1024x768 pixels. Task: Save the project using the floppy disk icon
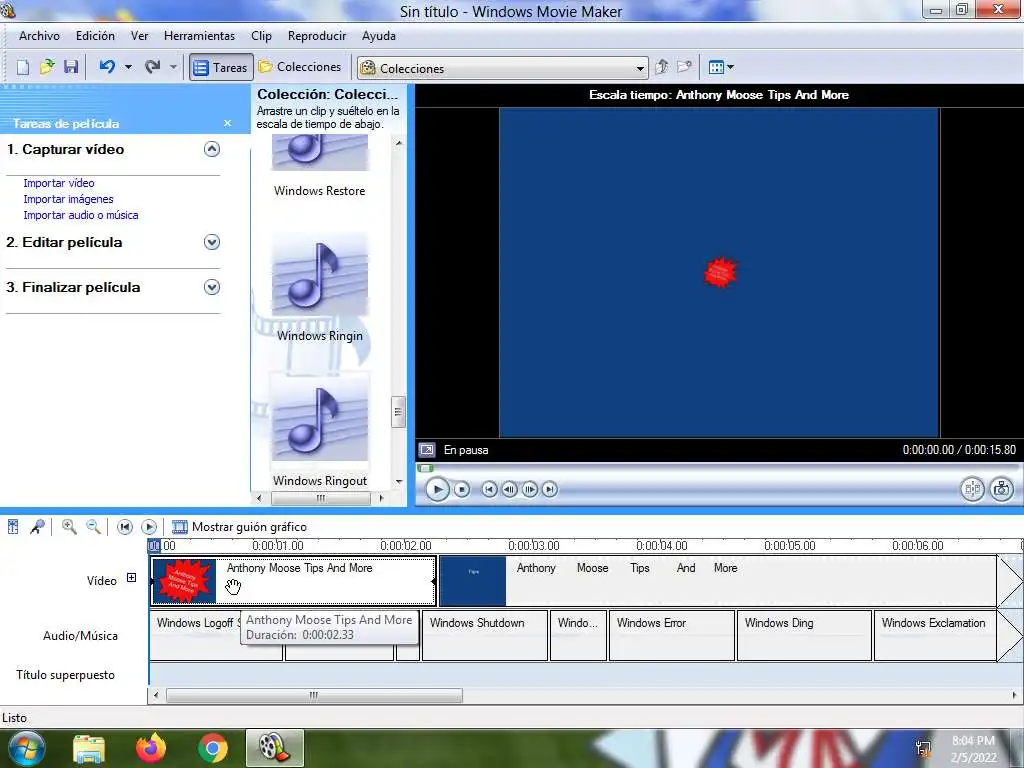71,67
